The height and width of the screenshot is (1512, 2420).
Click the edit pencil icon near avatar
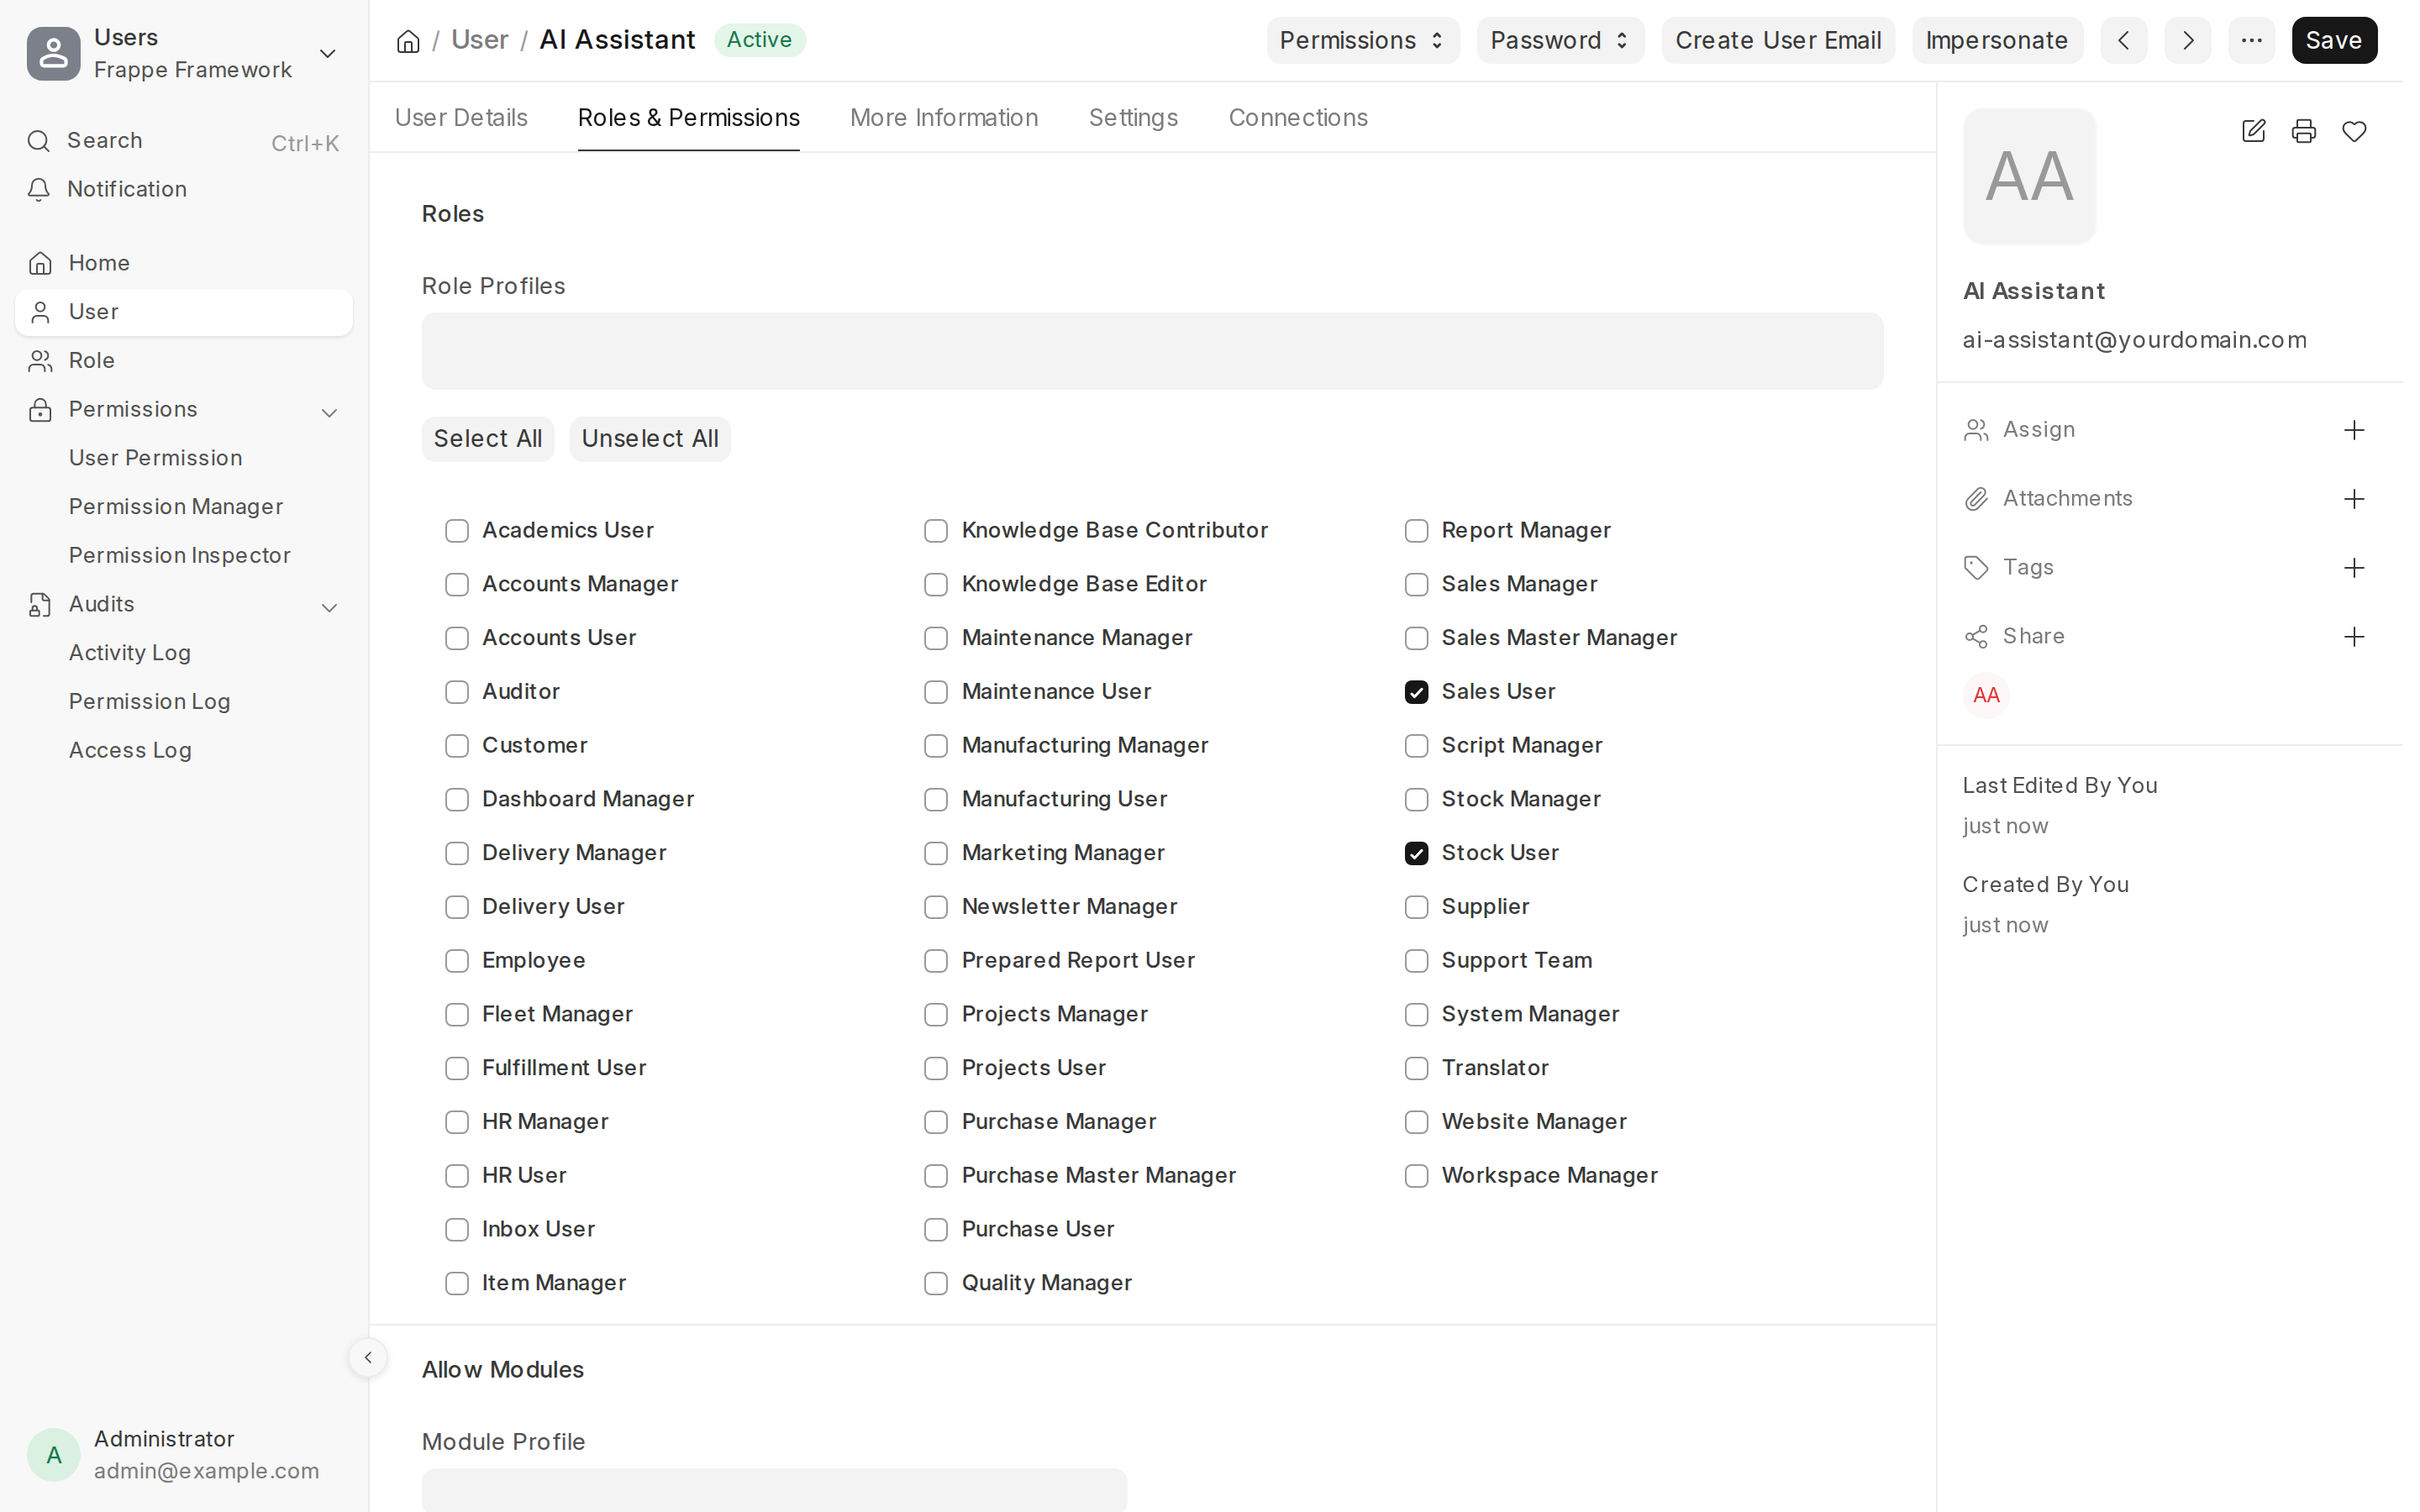[x=2254, y=131]
